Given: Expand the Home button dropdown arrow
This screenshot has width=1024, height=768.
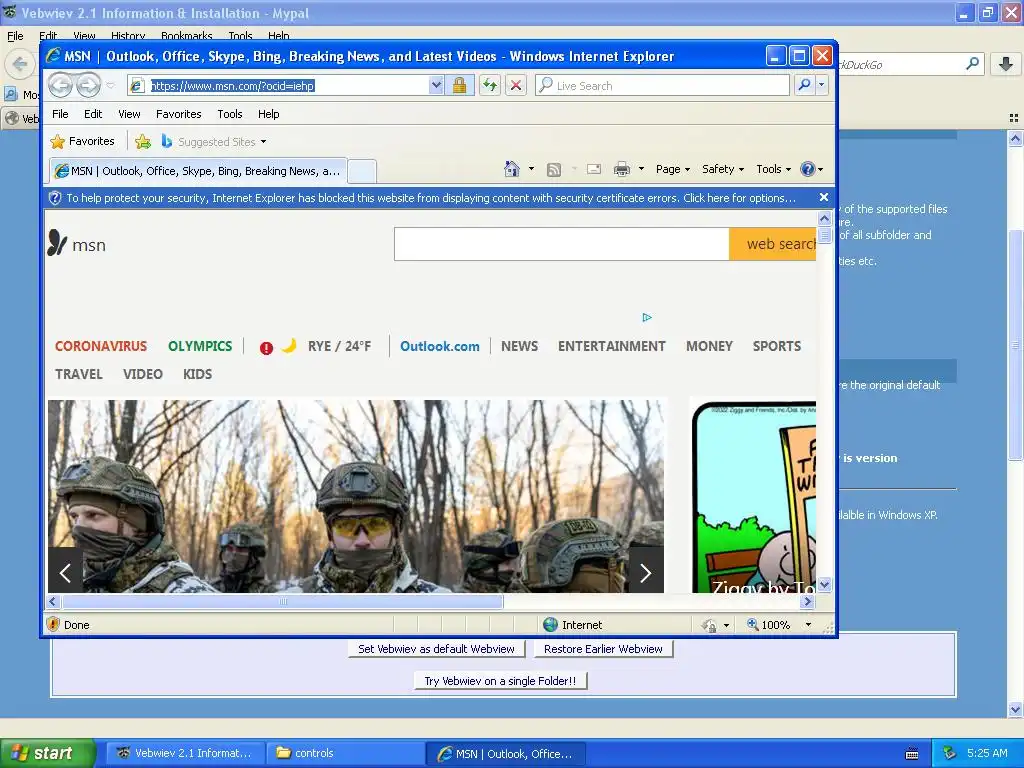Looking at the screenshot, I should coord(531,169).
